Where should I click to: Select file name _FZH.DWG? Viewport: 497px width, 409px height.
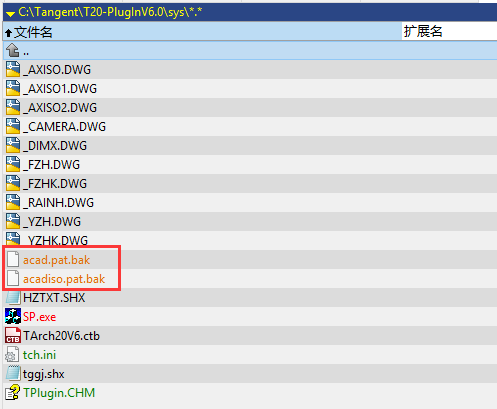coord(52,165)
